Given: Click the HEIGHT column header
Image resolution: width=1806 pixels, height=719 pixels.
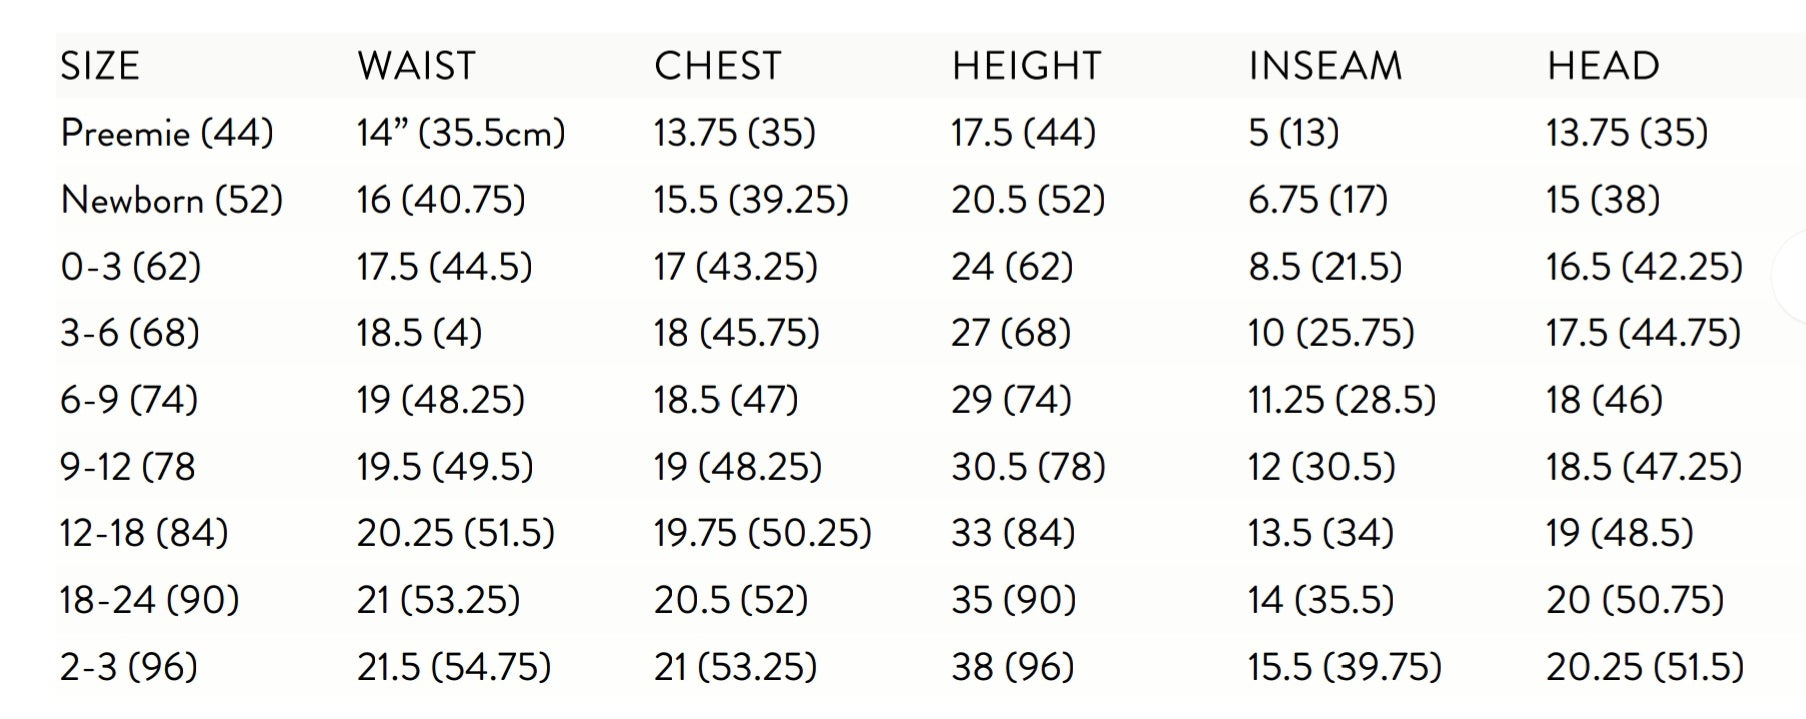Looking at the screenshot, I should (1026, 66).
